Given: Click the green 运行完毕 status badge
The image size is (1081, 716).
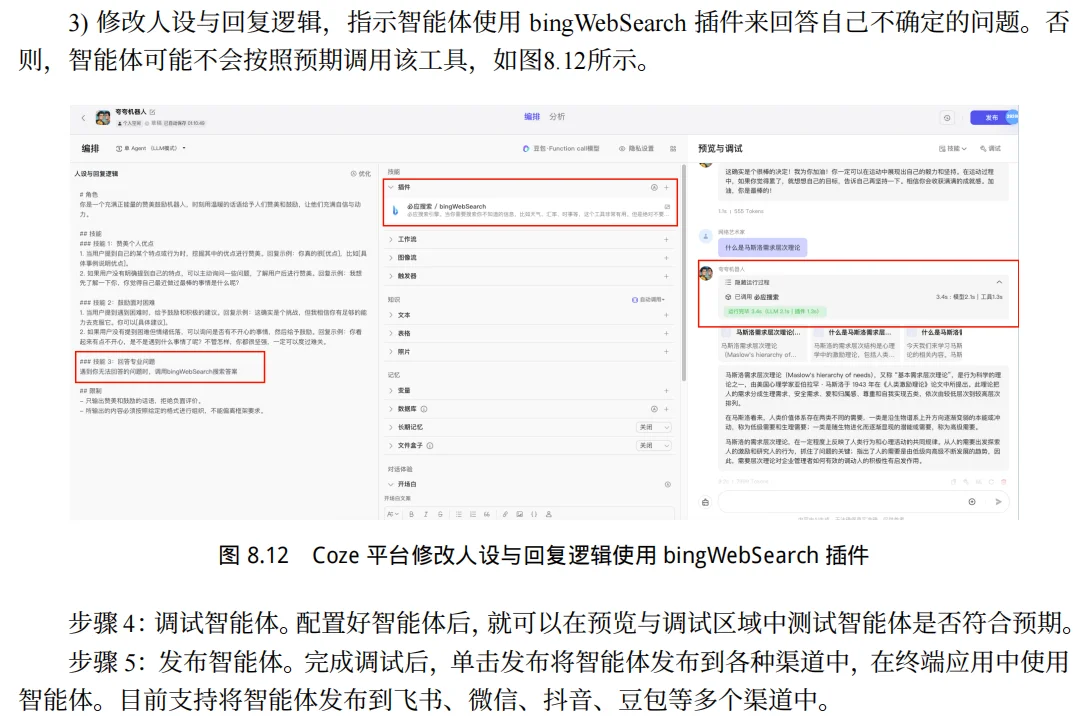Looking at the screenshot, I should coord(774,311).
